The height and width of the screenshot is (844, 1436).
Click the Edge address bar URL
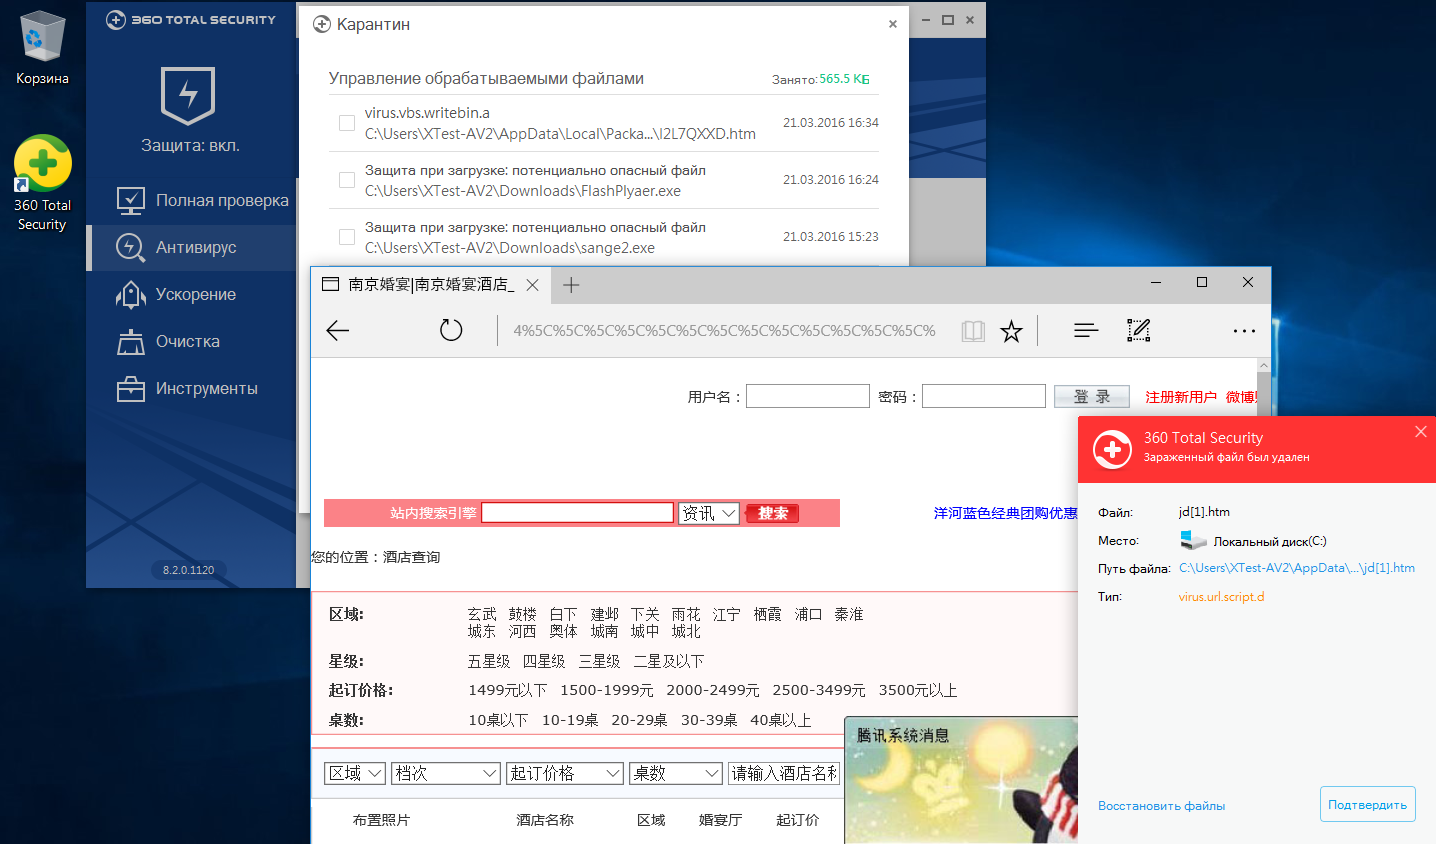click(x=724, y=331)
